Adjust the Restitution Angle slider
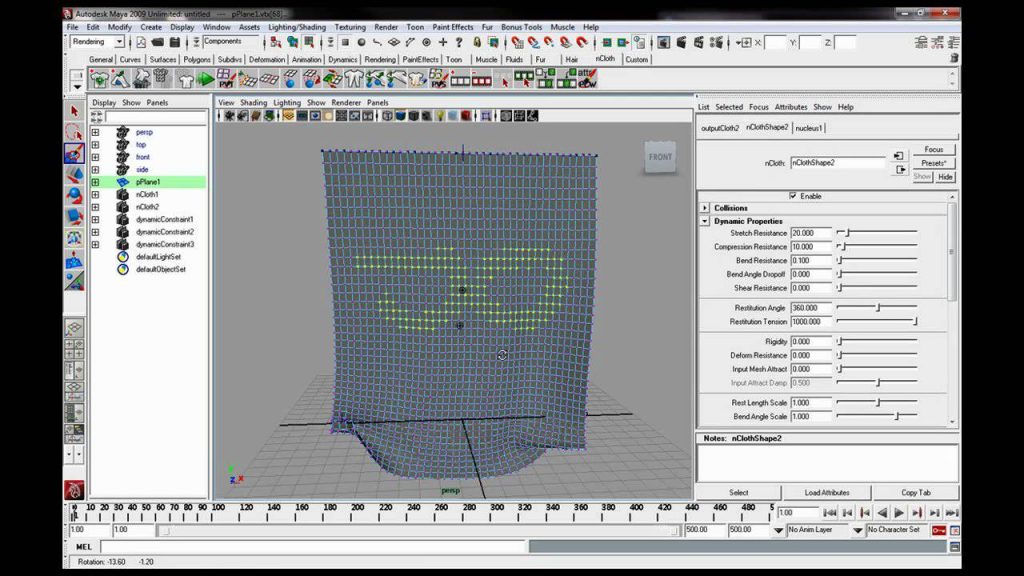Screen dimensions: 1024x576 point(876,308)
